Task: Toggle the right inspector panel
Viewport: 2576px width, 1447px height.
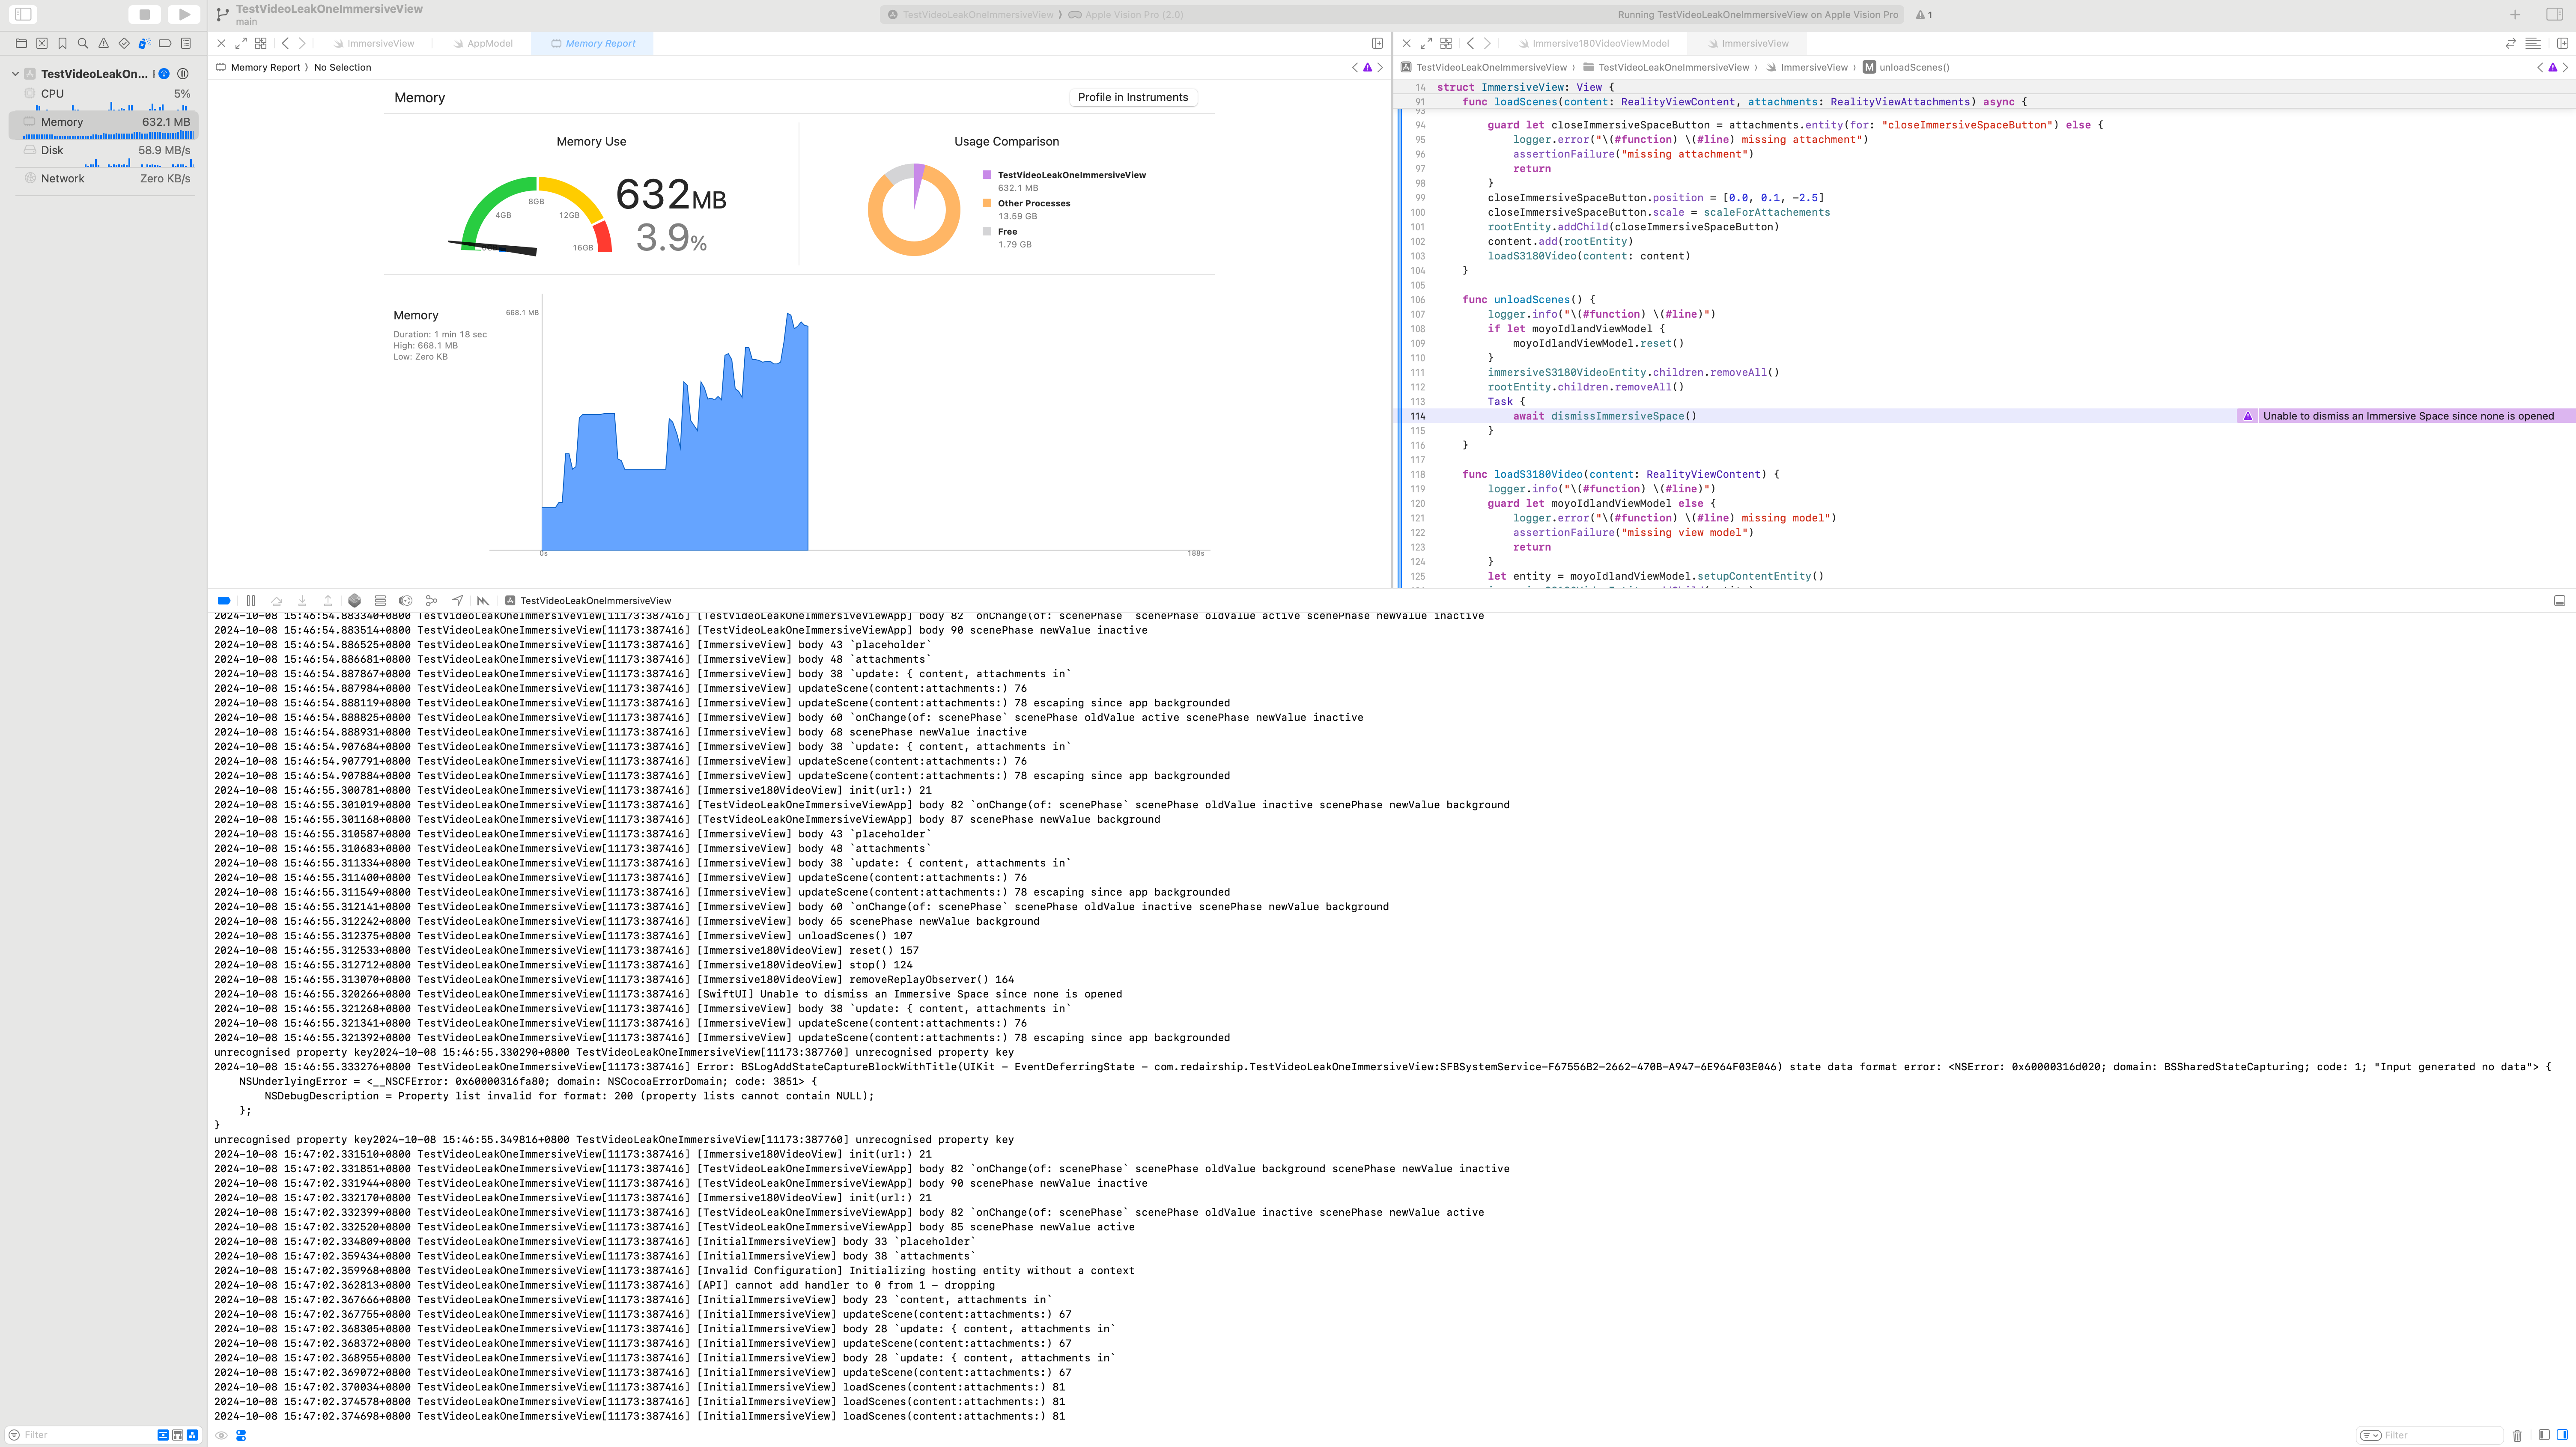Action: (x=2554, y=14)
